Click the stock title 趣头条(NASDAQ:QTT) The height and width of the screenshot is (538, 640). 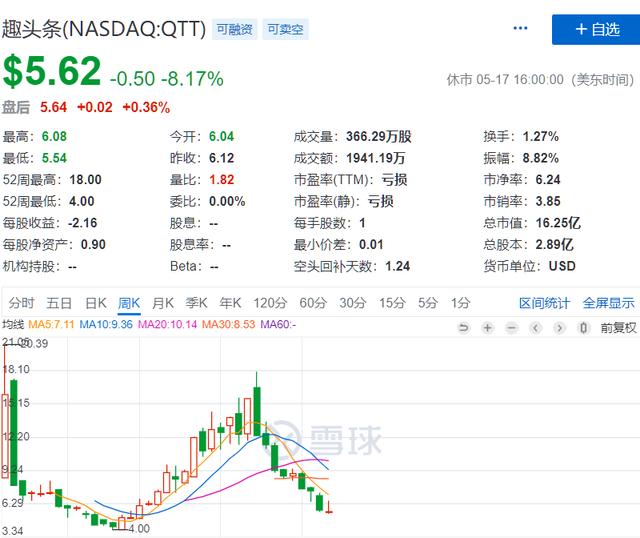[104, 29]
